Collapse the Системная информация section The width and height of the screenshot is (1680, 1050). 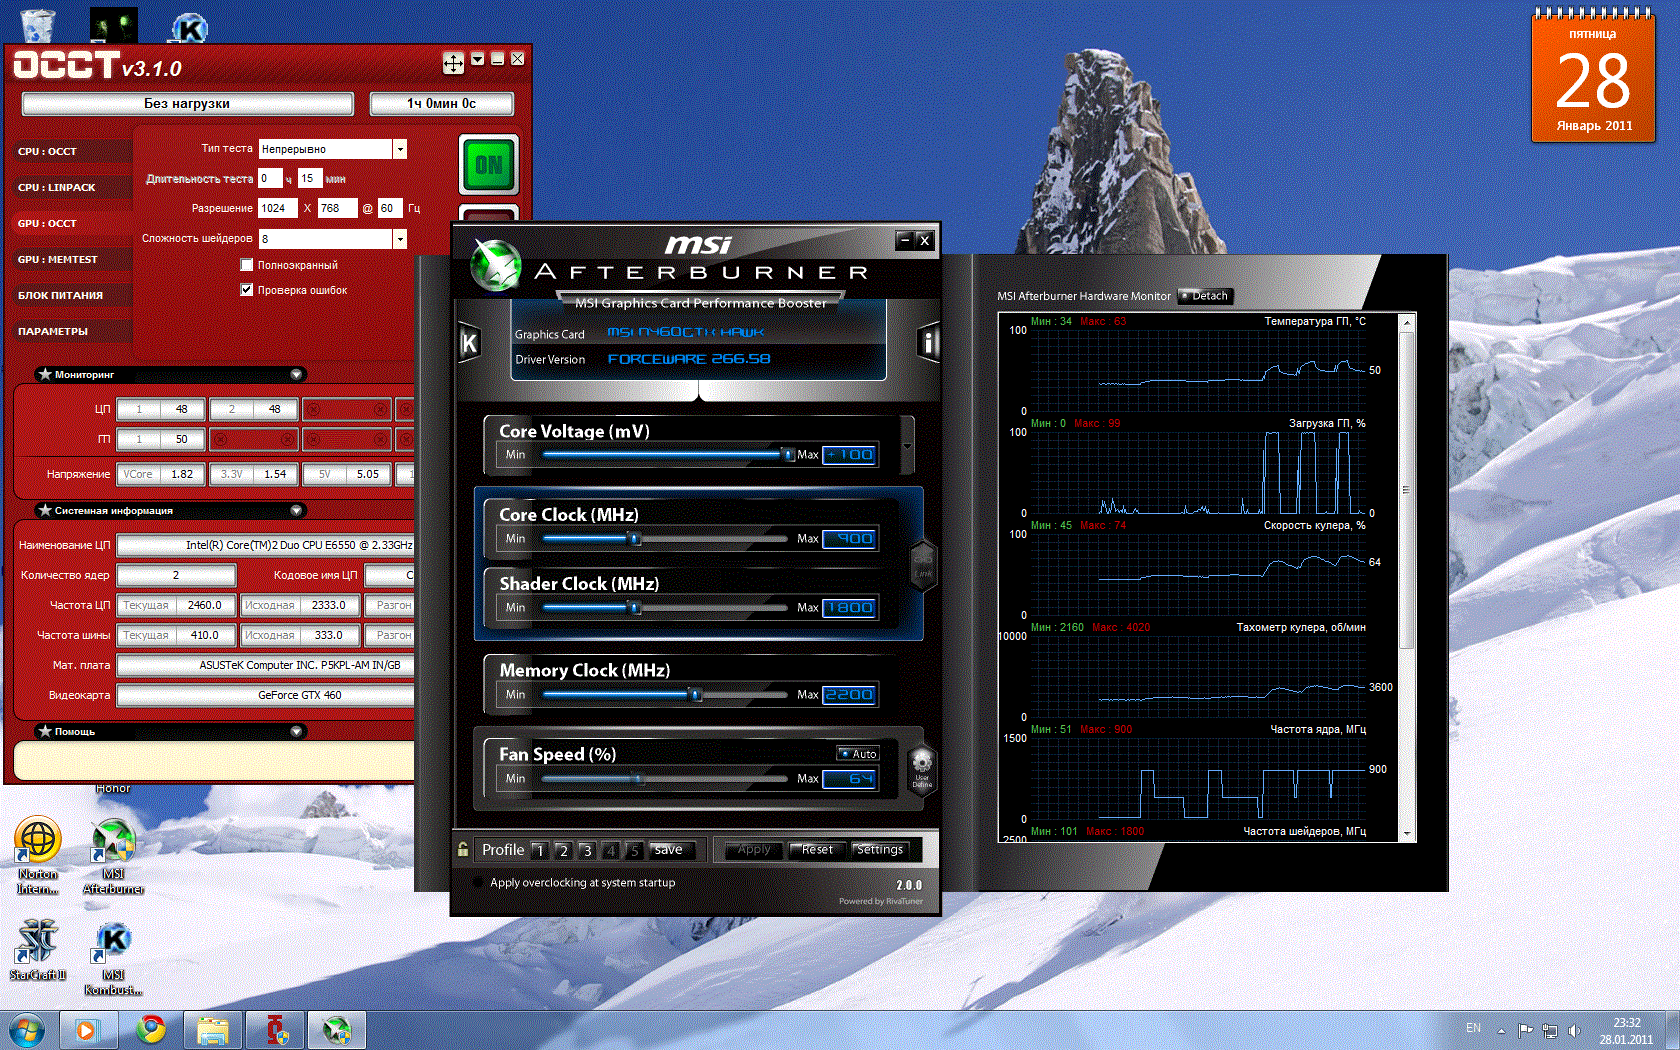click(296, 510)
